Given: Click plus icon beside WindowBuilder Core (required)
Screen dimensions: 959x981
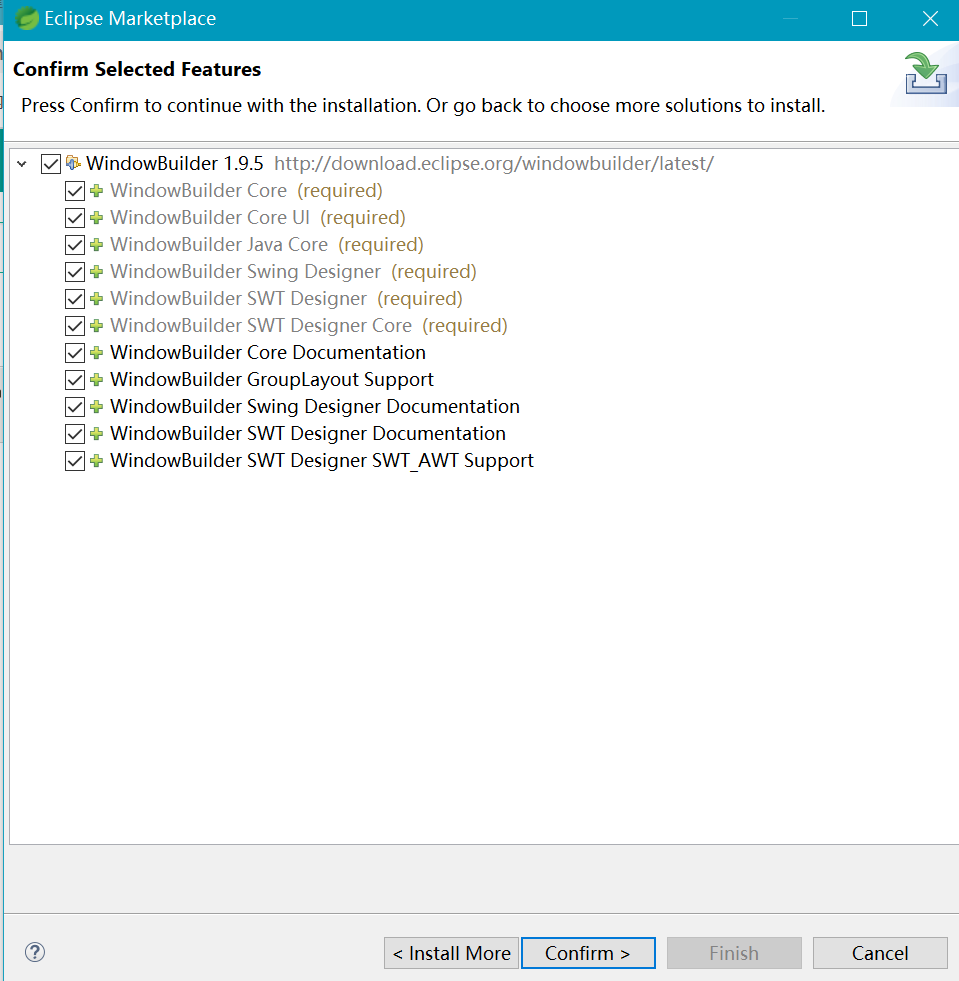Looking at the screenshot, I should (96, 191).
